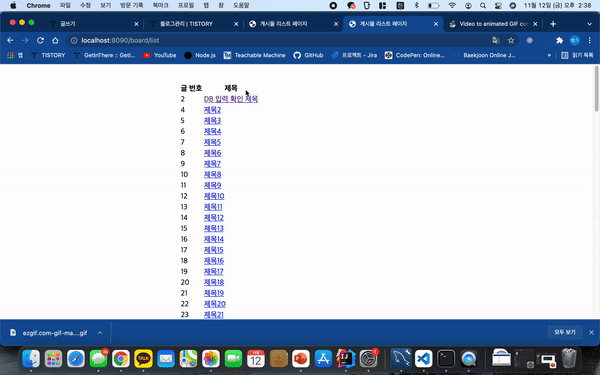Close the Video to animated GIF tab
The height and width of the screenshot is (375, 600).
click(x=535, y=24)
